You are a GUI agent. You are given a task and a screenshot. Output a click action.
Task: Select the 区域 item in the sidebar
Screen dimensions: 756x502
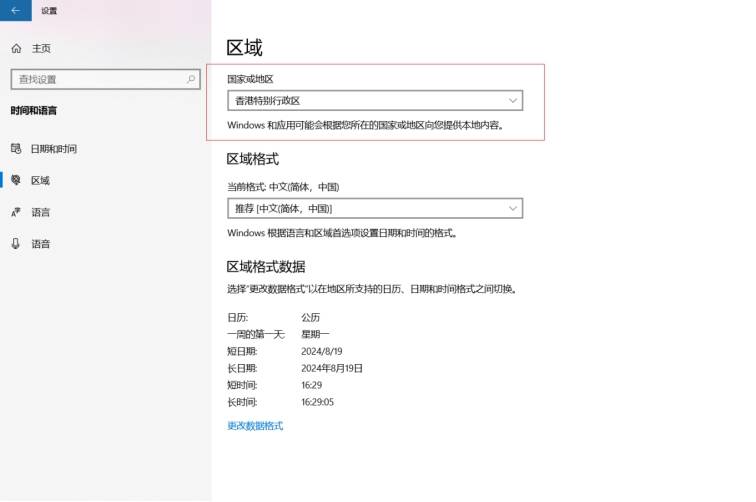point(40,180)
